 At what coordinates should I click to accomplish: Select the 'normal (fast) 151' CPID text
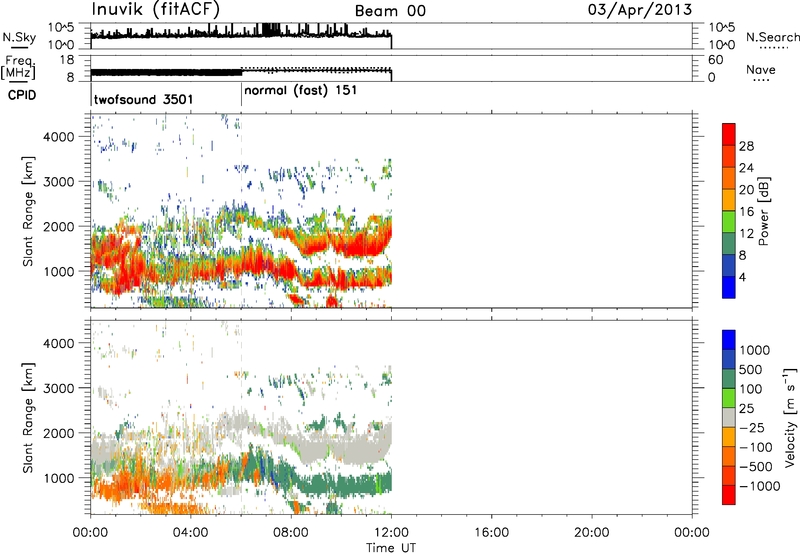[301, 91]
